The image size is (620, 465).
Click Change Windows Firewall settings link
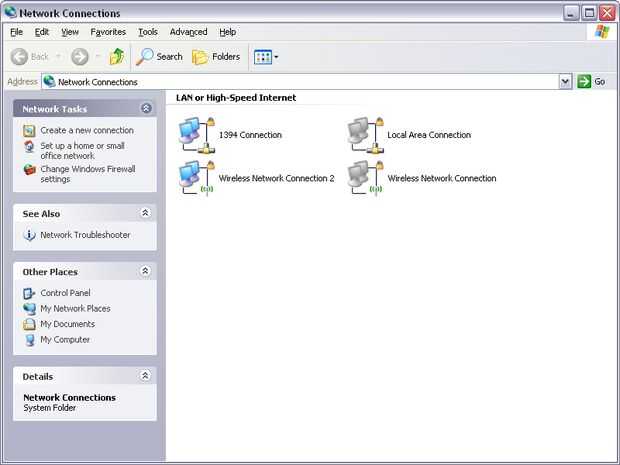pyautogui.click(x=88, y=174)
